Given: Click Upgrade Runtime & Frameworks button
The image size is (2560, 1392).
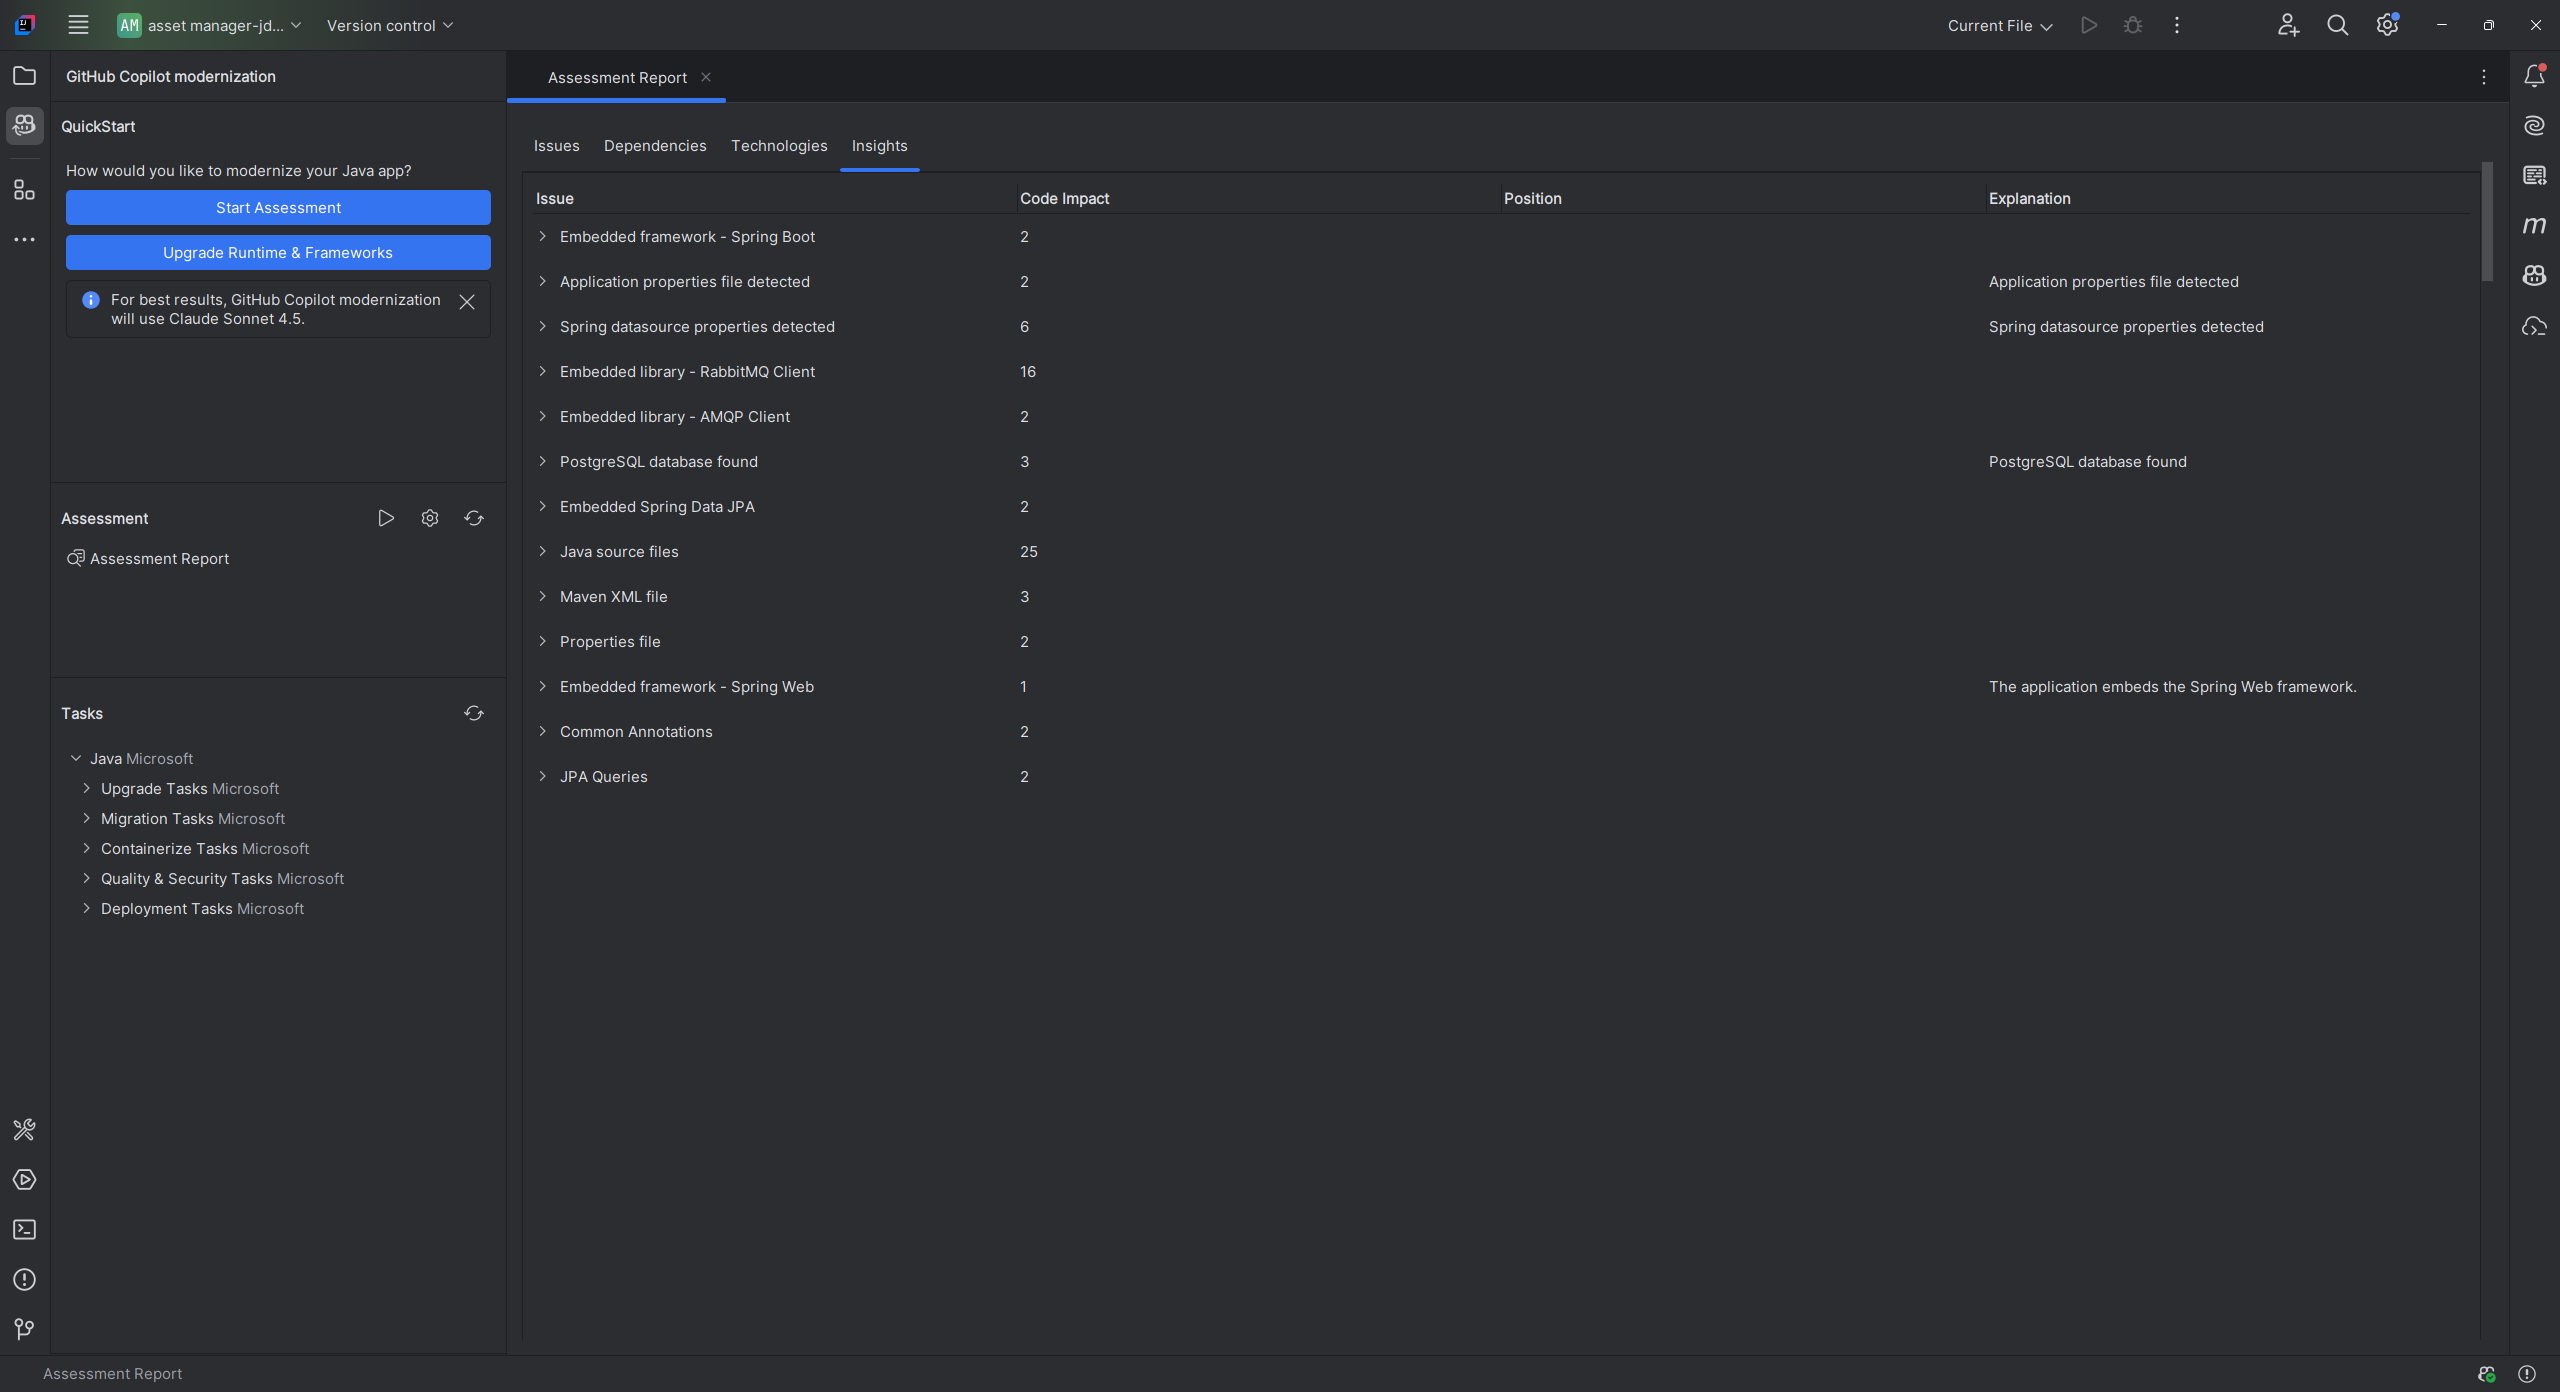Looking at the screenshot, I should pos(278,253).
